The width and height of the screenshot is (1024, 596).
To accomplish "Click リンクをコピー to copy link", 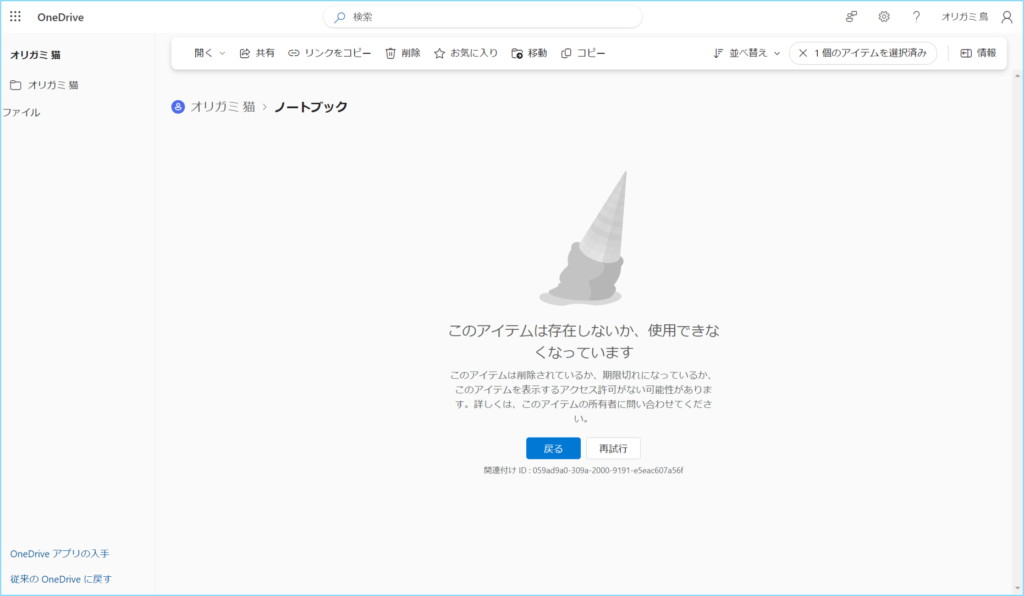I will click(x=329, y=53).
